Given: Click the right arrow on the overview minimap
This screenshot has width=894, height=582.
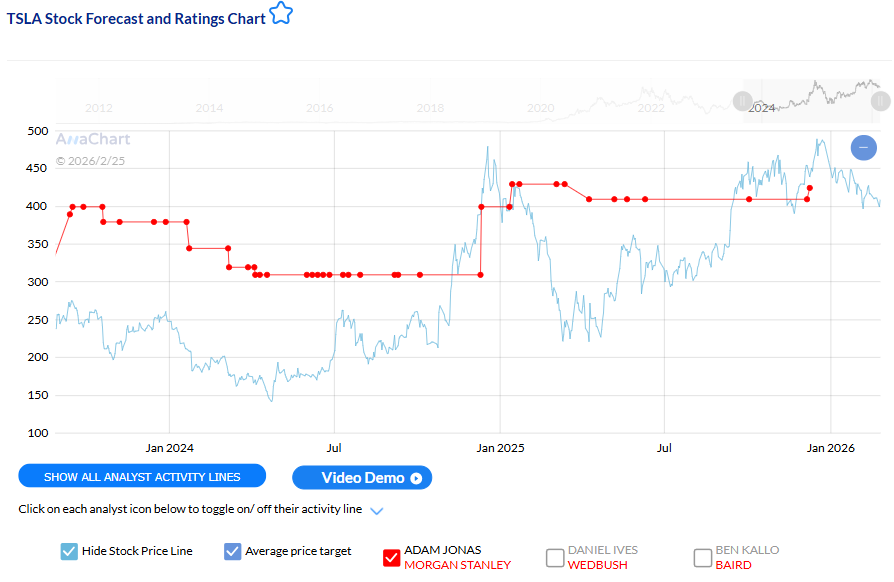Looking at the screenshot, I should point(879,101).
